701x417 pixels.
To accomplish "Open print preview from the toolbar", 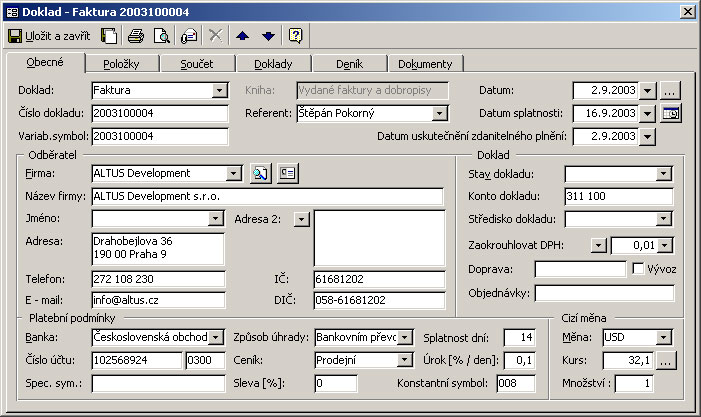I will (161, 36).
